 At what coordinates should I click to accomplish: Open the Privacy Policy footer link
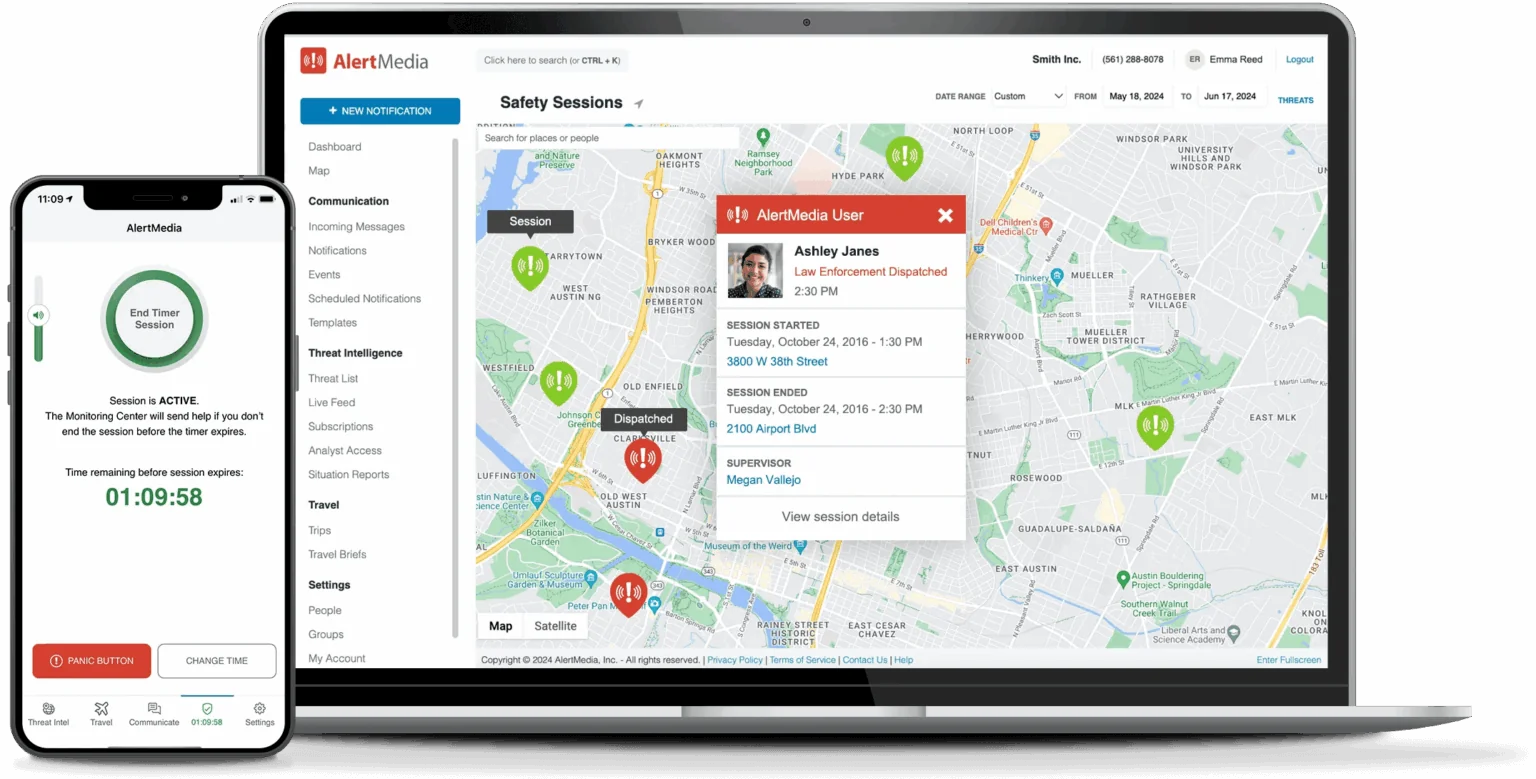735,660
